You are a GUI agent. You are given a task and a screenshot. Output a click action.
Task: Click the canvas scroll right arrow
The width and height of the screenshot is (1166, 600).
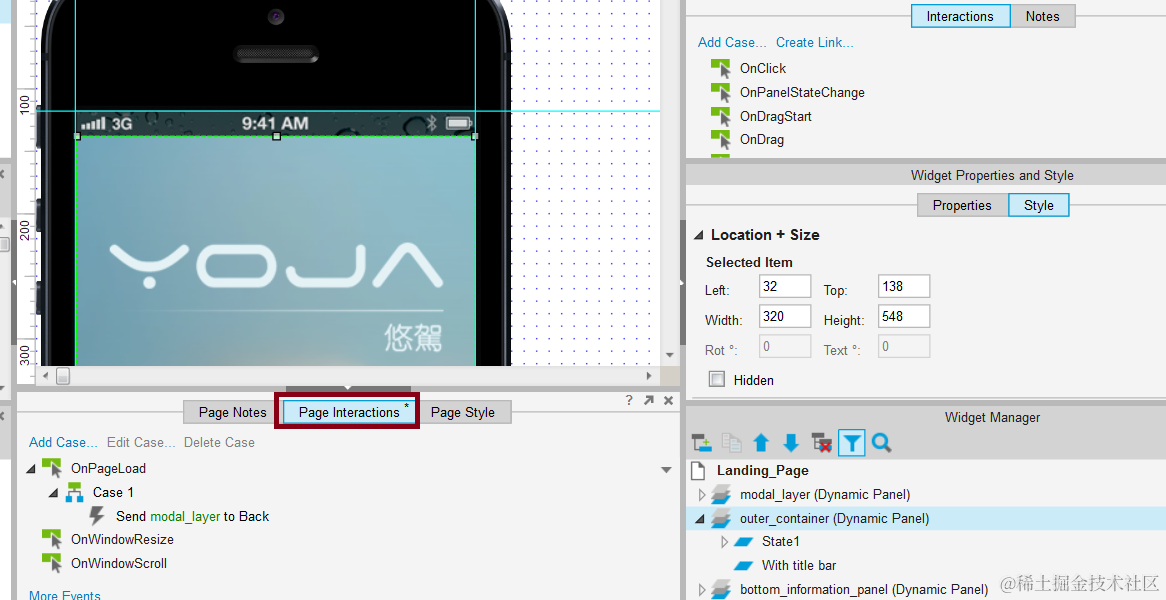tap(648, 376)
